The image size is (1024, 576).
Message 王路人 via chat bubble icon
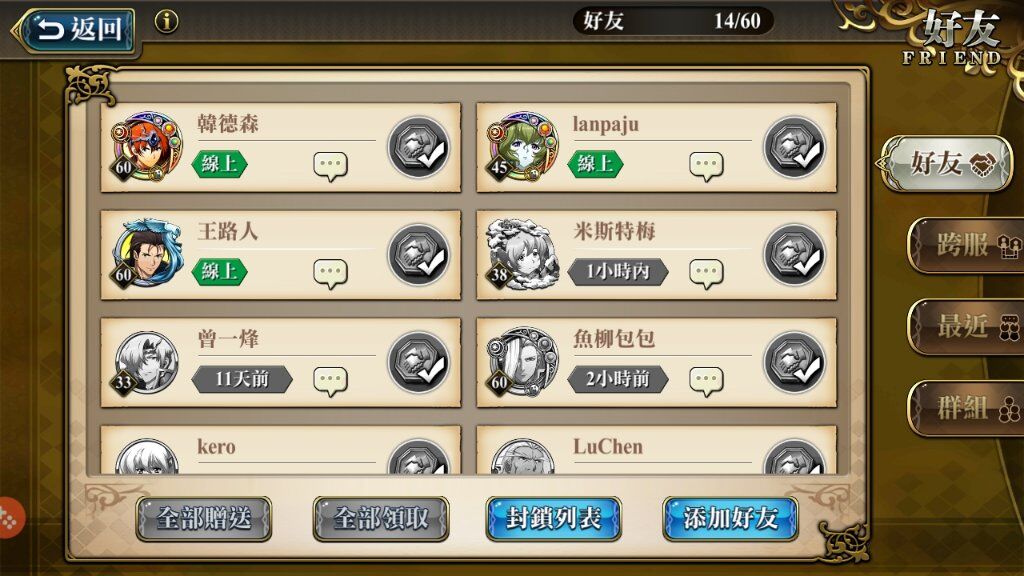click(330, 274)
